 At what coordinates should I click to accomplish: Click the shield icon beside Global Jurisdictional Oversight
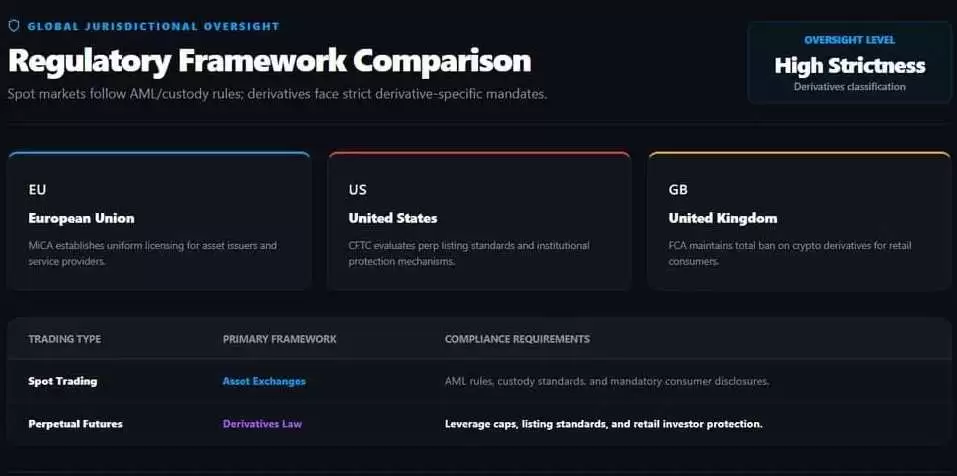13,26
